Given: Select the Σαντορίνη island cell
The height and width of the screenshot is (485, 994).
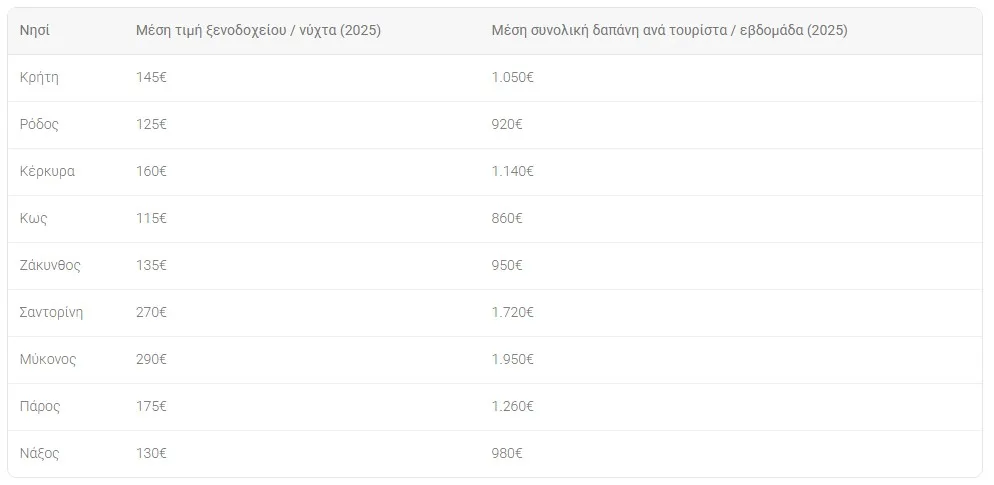Looking at the screenshot, I should pos(51,312).
